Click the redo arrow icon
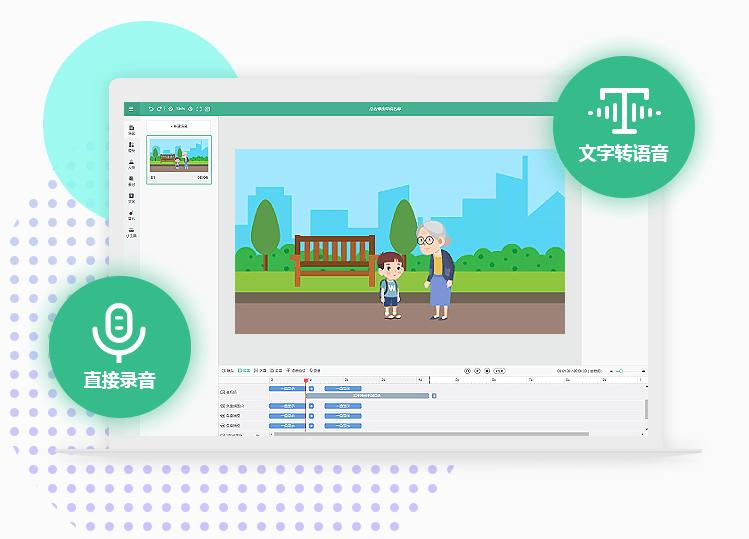Screen dimensions: 749x539 [x=159, y=108]
